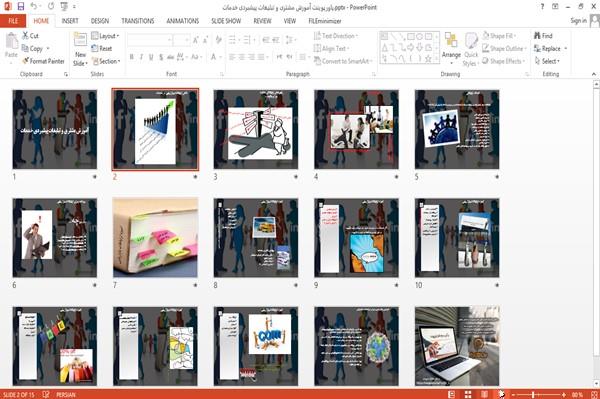
Task: Click the Align Text icon
Action: [x=317, y=48]
